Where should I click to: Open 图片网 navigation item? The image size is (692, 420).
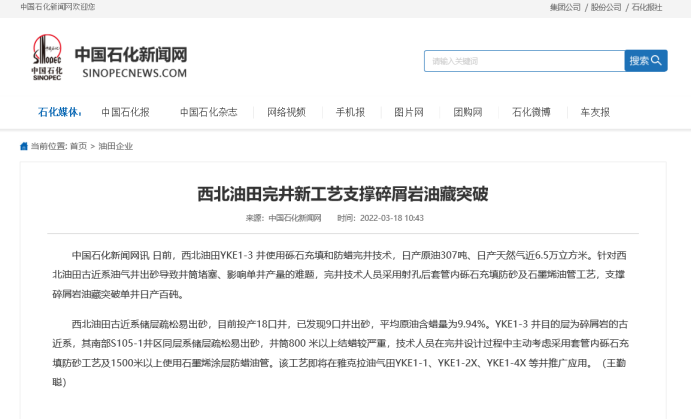tap(409, 112)
